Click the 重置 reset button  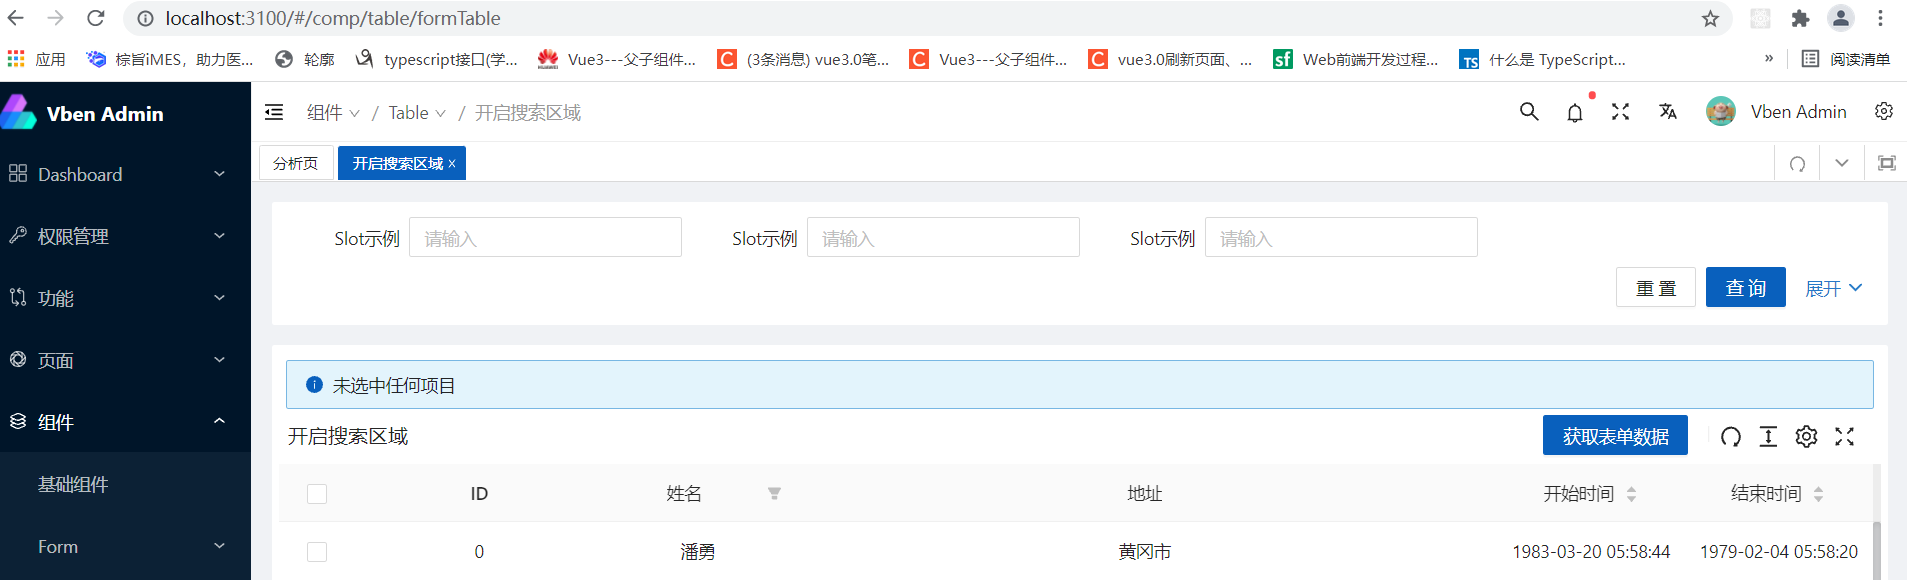click(x=1656, y=288)
